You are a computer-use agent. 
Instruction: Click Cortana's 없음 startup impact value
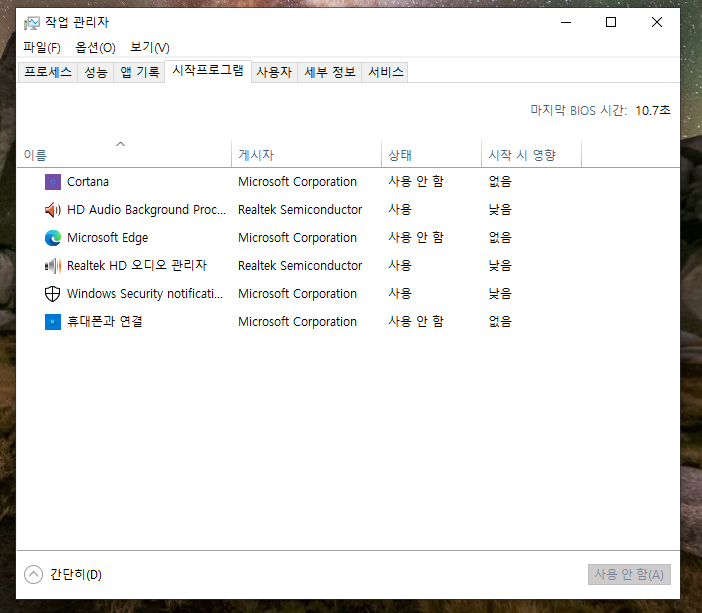tap(500, 182)
